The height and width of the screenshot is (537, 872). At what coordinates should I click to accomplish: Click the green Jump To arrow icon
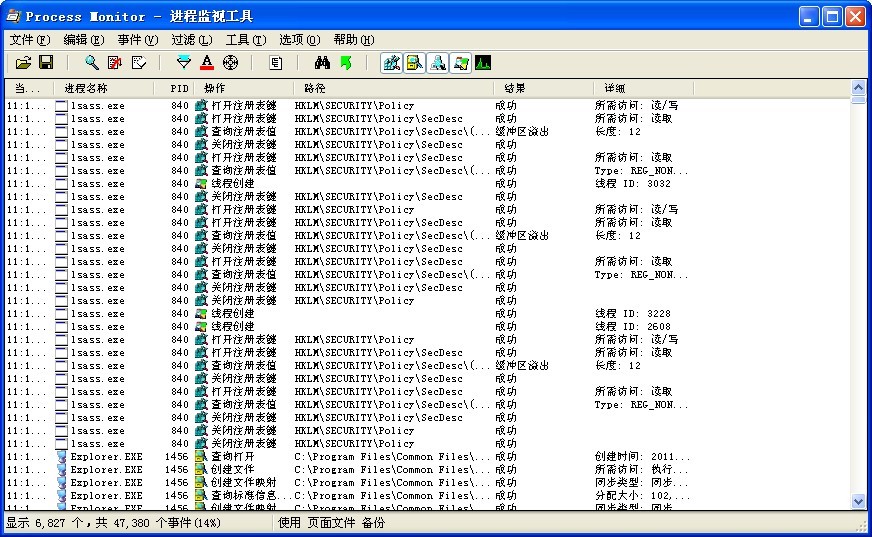(x=345, y=63)
